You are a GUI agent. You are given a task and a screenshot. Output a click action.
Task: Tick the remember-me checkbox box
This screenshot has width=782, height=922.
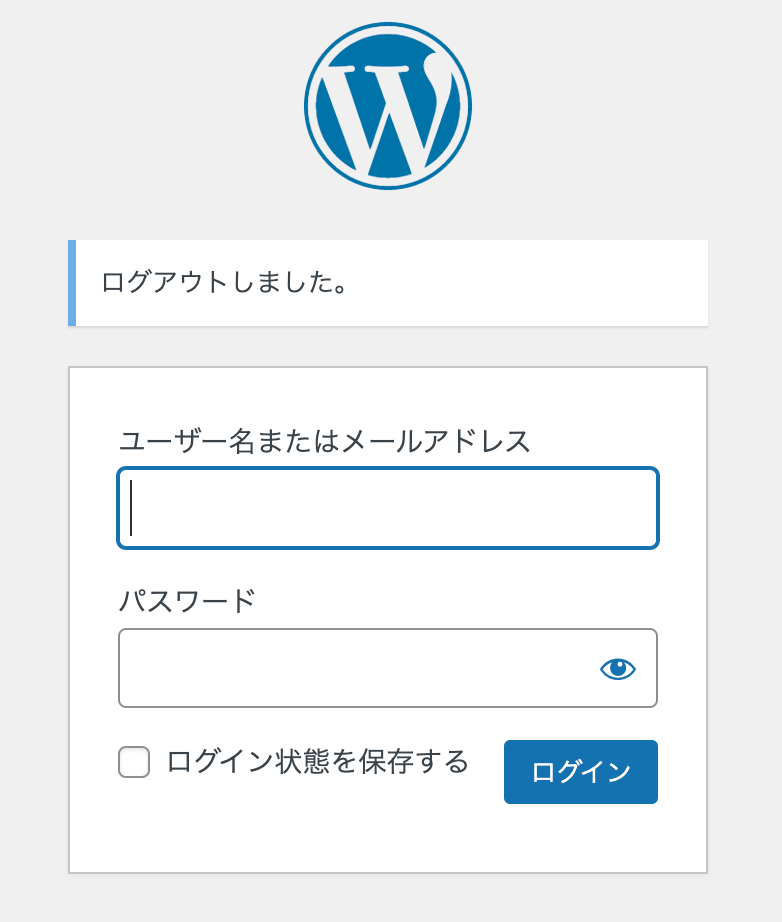click(134, 763)
